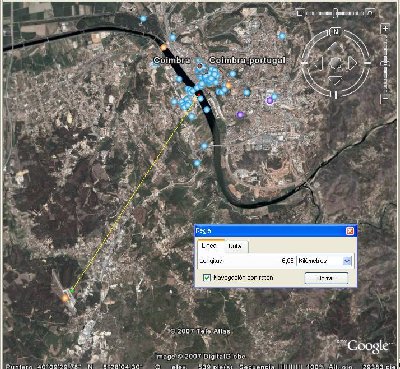The height and width of the screenshot is (369, 400).
Task: Click the handle on the vertical zoom slider
Action: click(385, 62)
